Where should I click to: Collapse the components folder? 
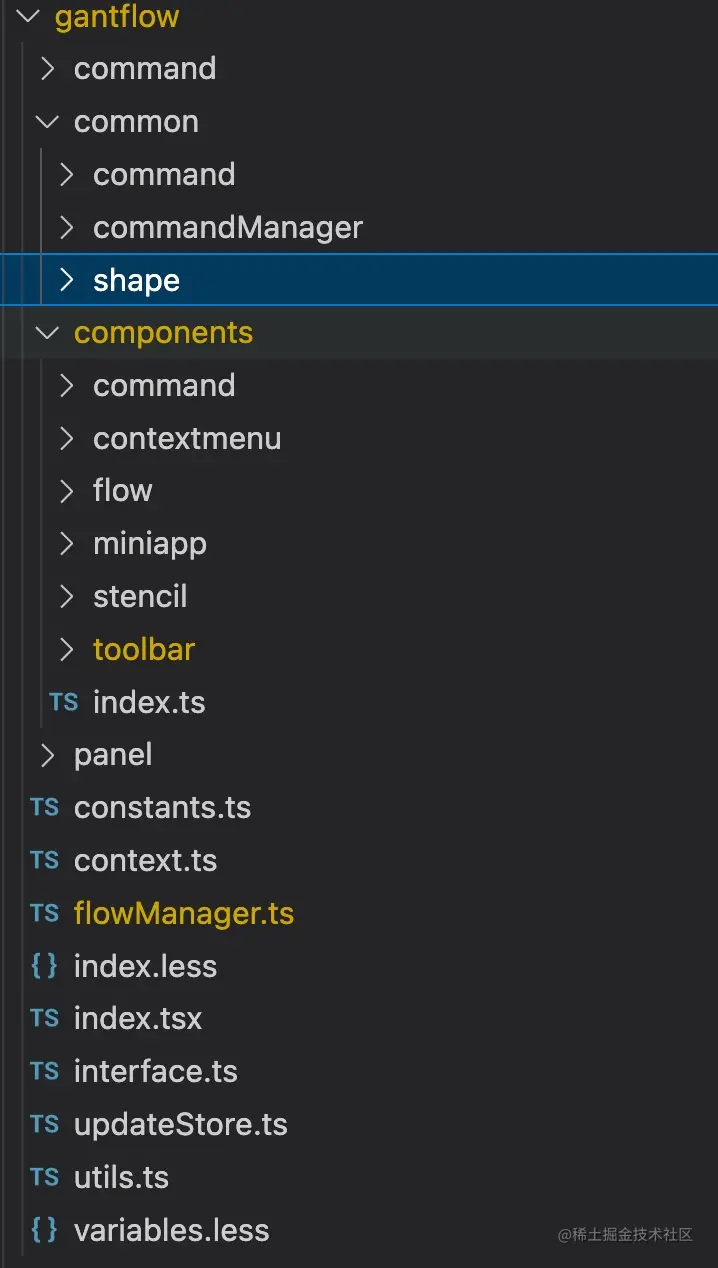(x=47, y=333)
